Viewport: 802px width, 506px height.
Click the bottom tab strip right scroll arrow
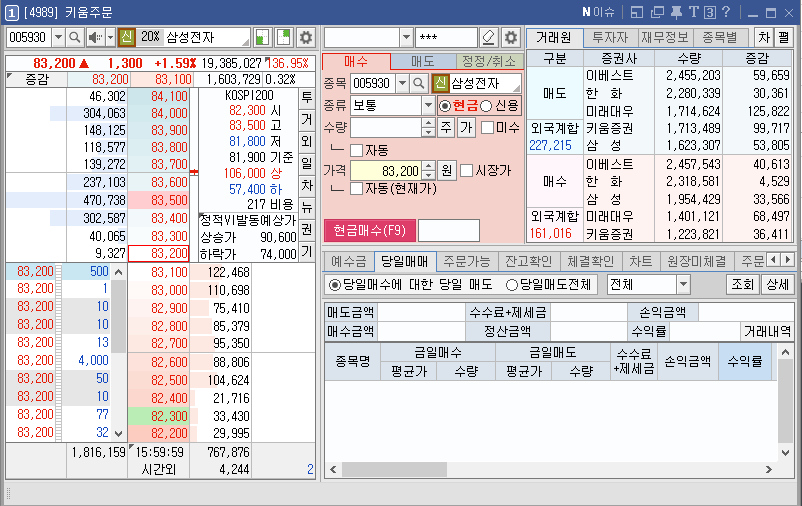click(x=788, y=260)
